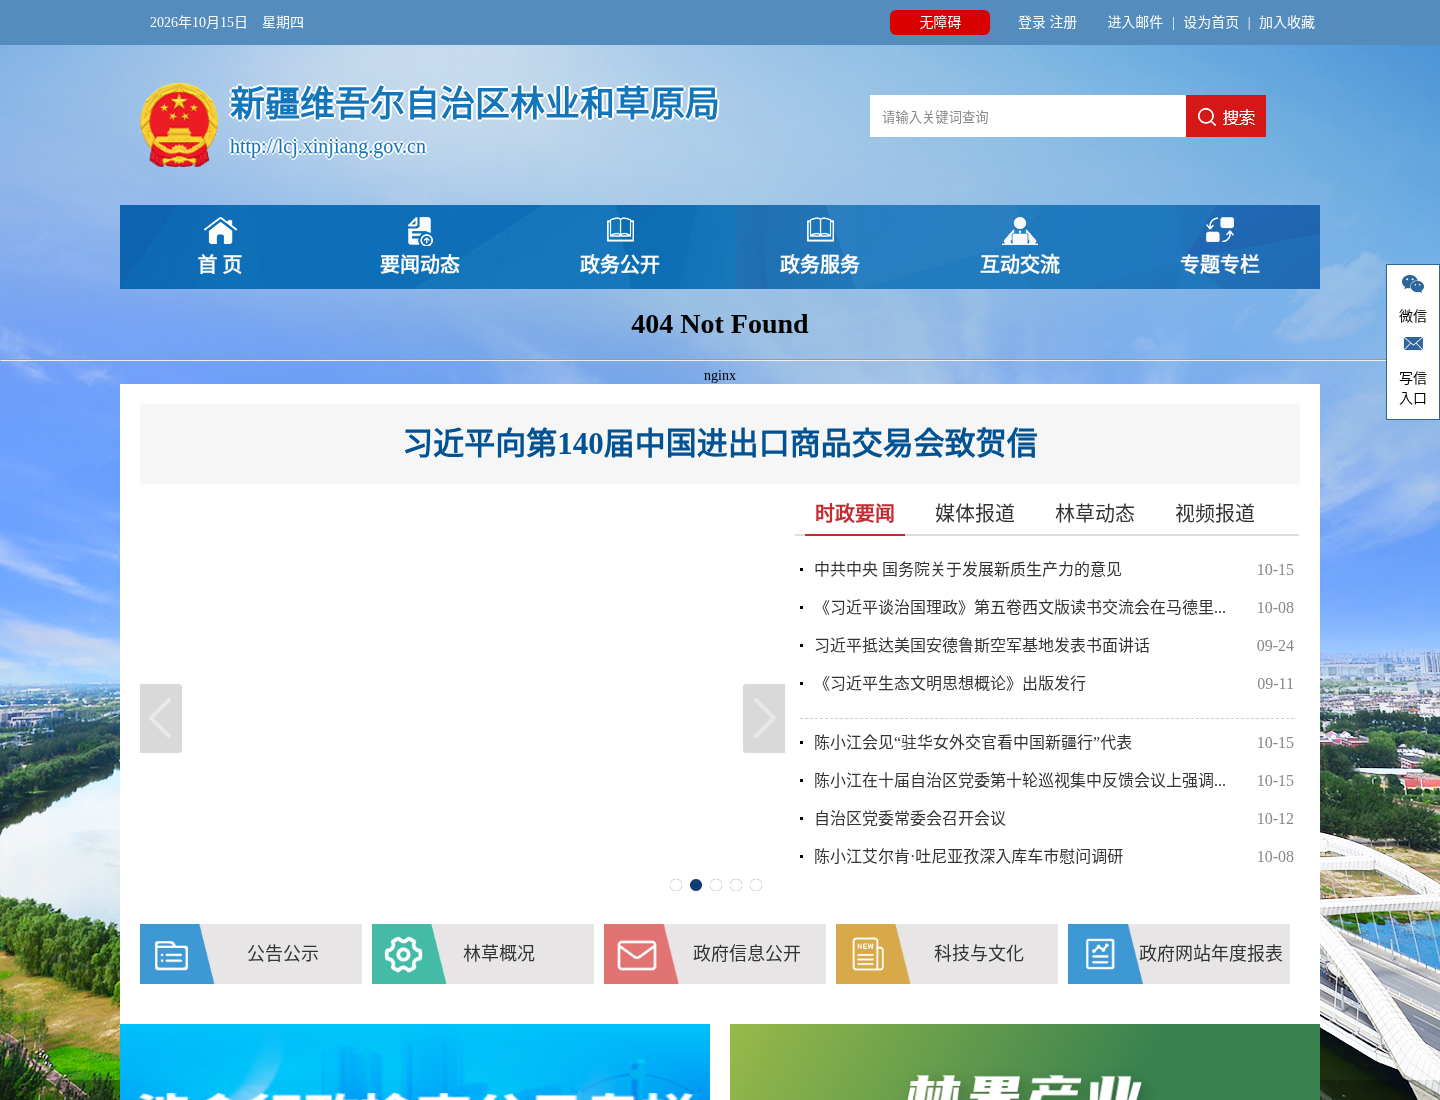Click the national emblem logo
The width and height of the screenshot is (1440, 1100).
click(179, 125)
